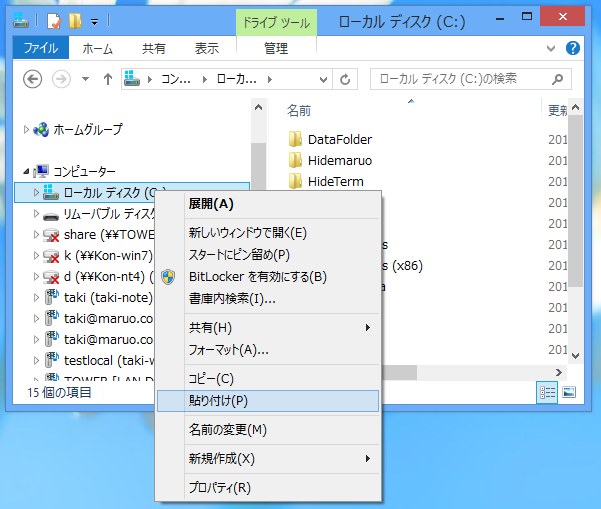
Task: Open the 新規作成(X) submenu
Action: pos(268,459)
